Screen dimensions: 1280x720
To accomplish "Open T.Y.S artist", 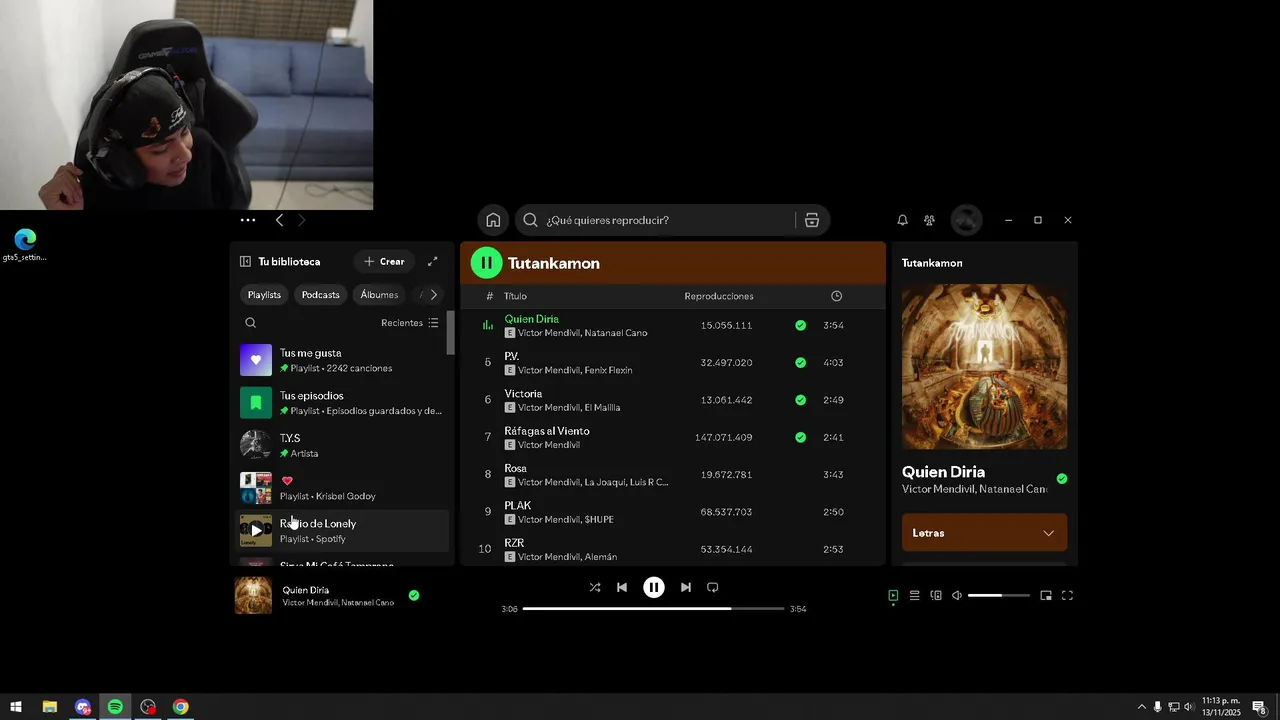I will tap(342, 445).
